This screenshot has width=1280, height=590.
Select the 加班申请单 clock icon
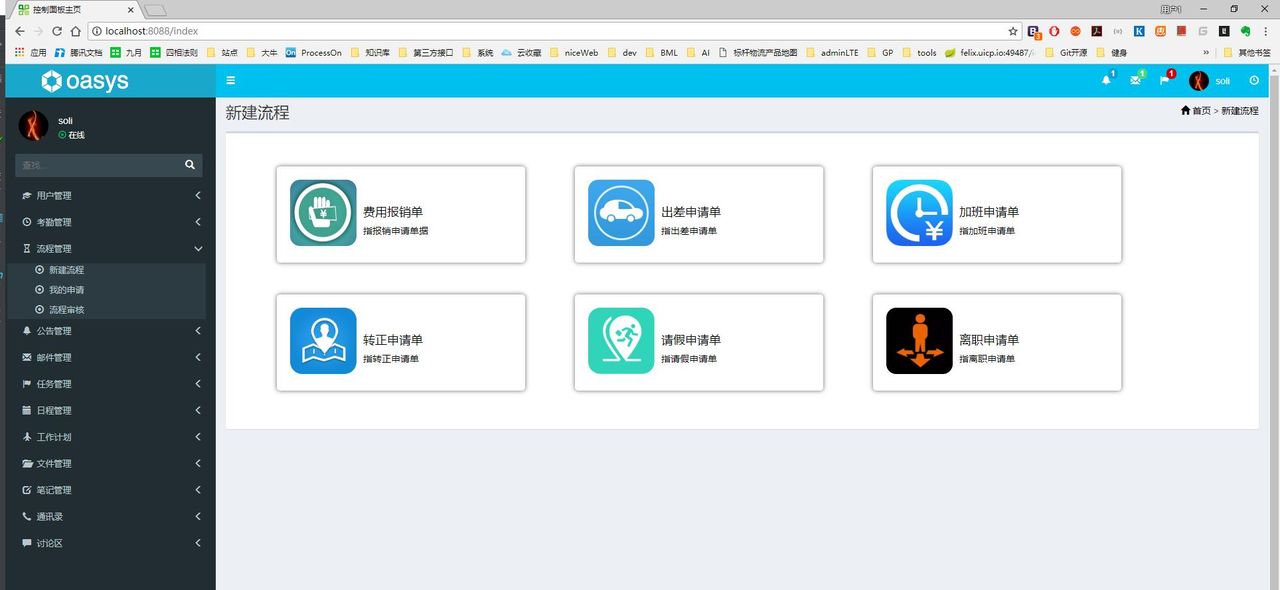[x=919, y=213]
